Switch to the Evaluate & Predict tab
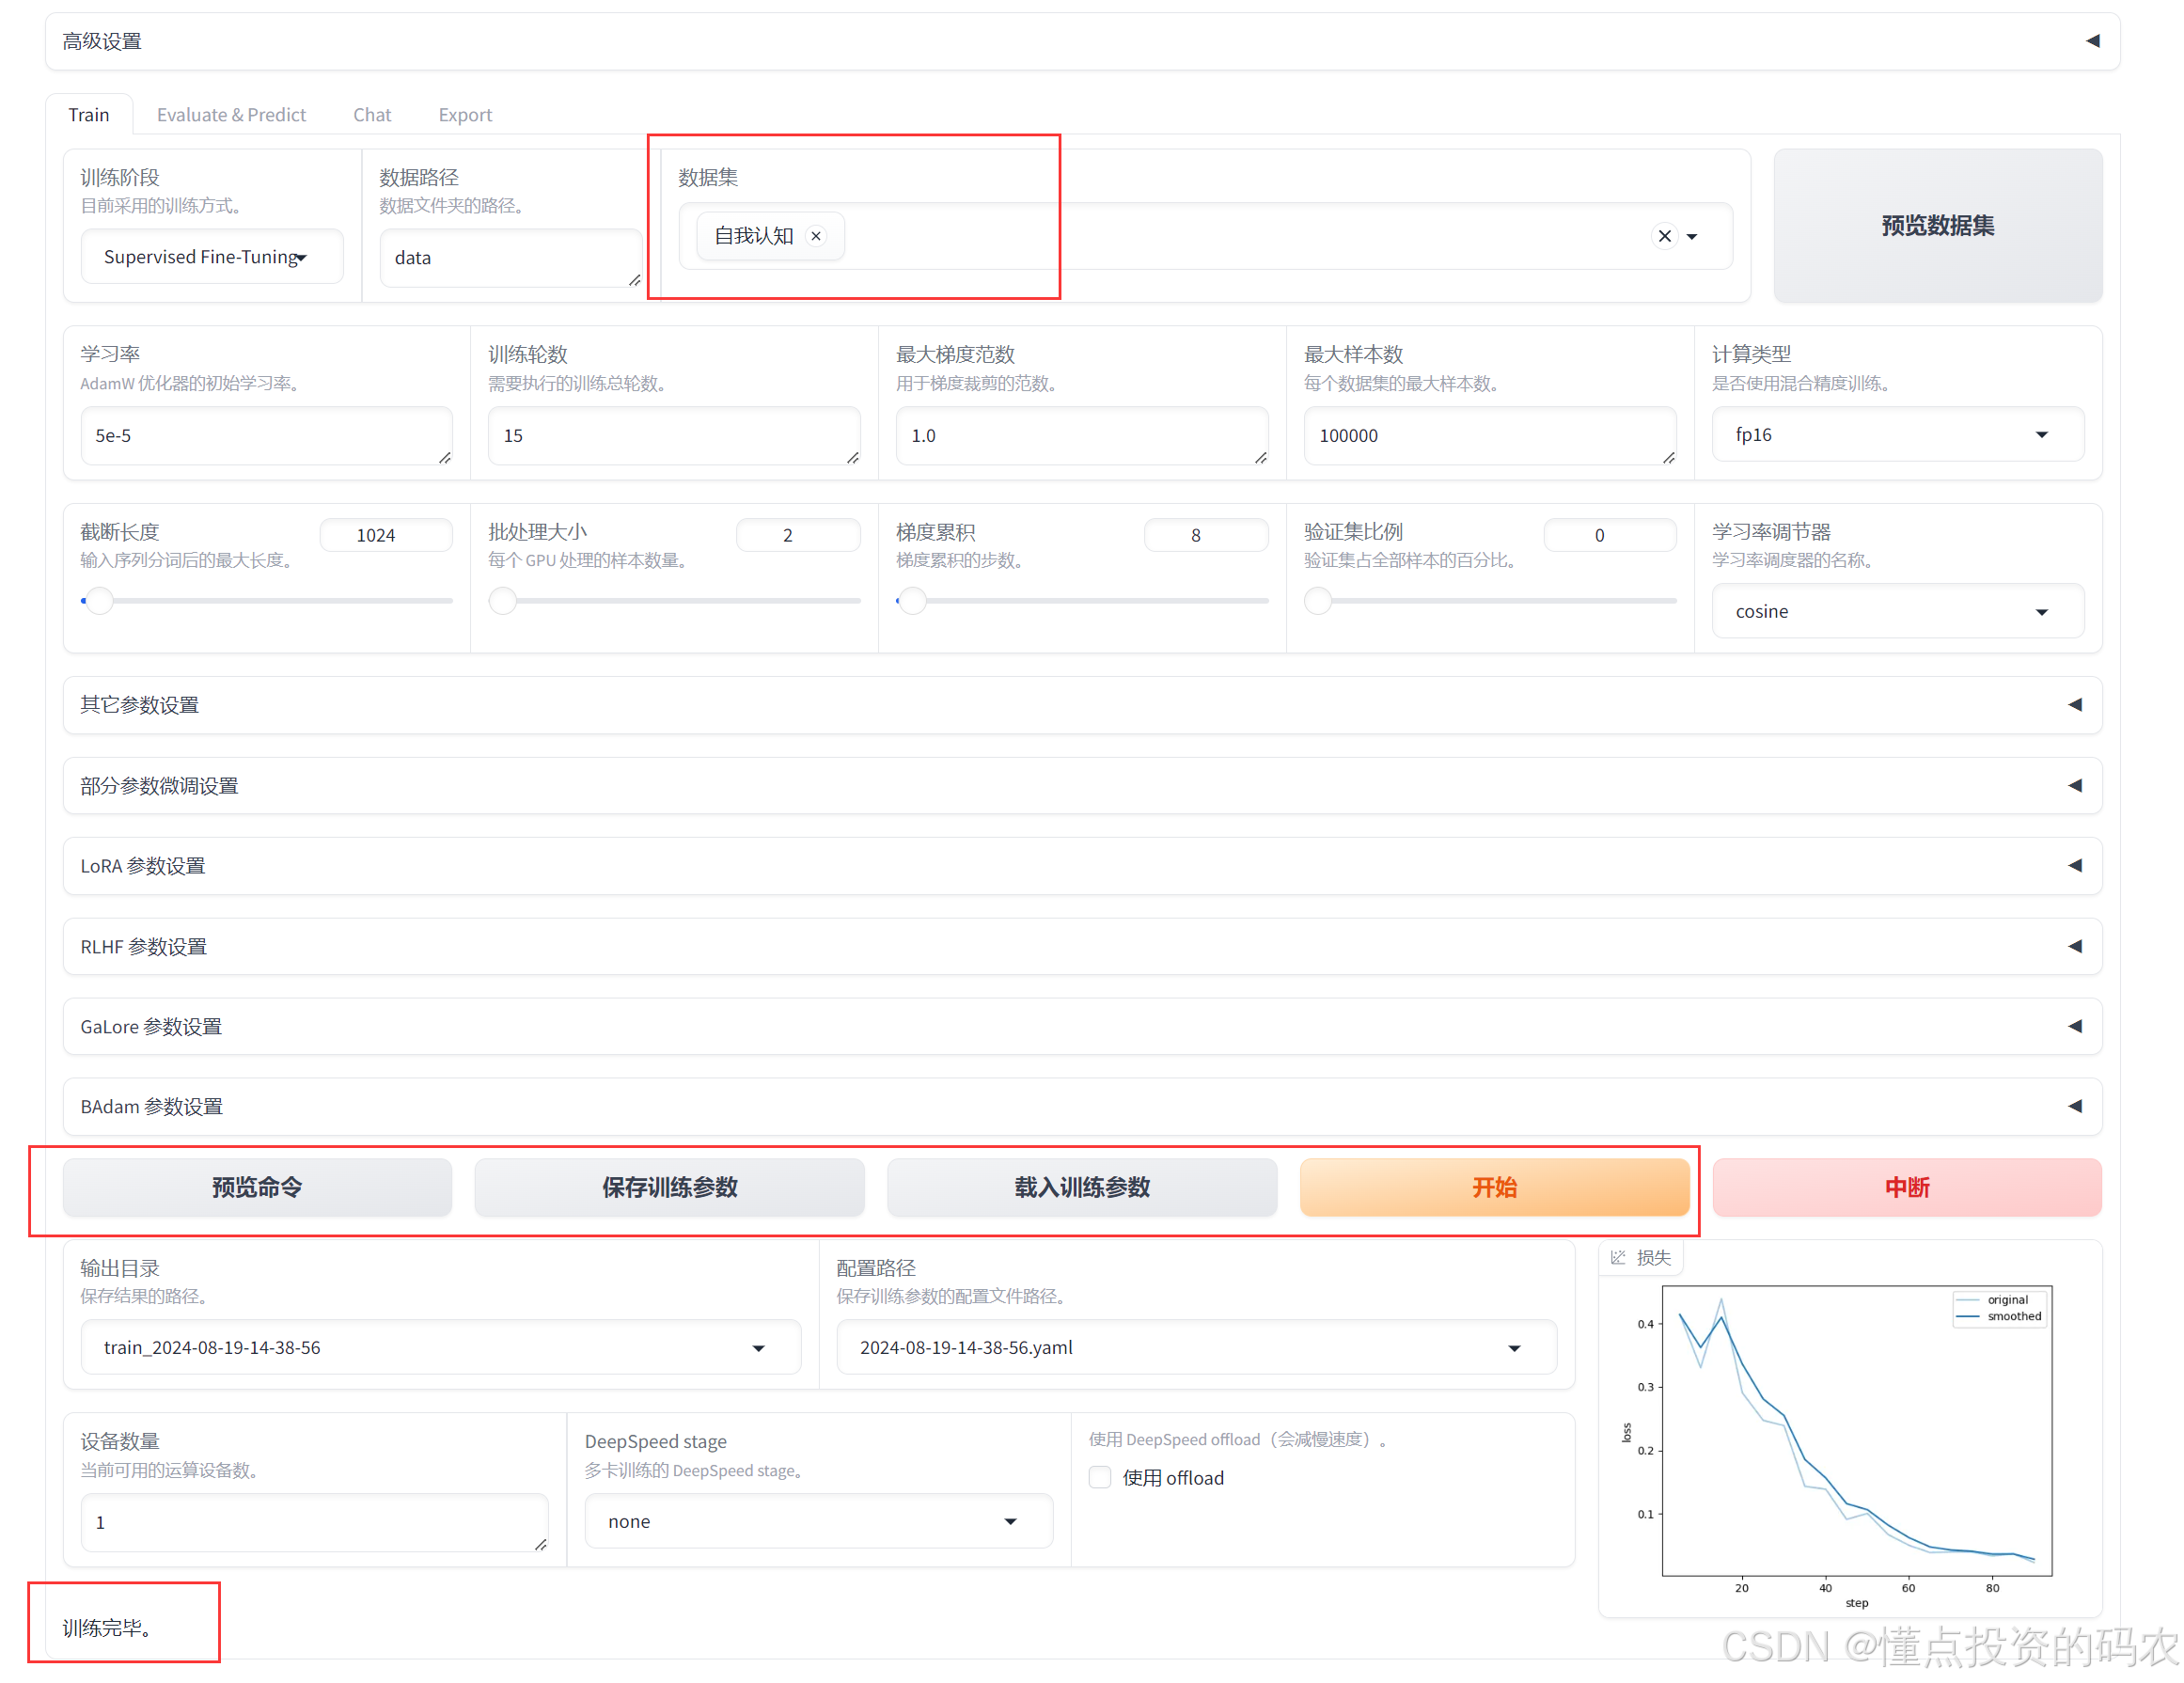 coord(231,115)
